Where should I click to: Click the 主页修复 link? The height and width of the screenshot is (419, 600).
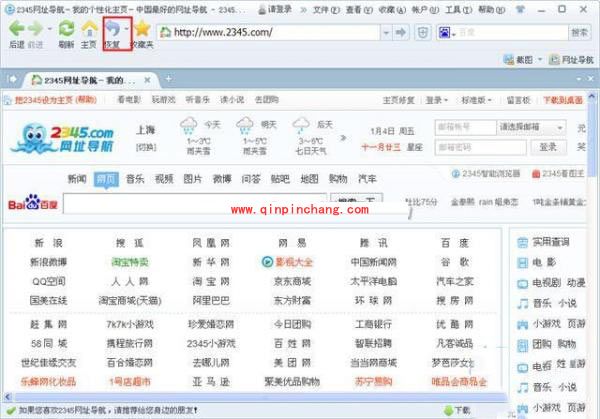point(399,100)
